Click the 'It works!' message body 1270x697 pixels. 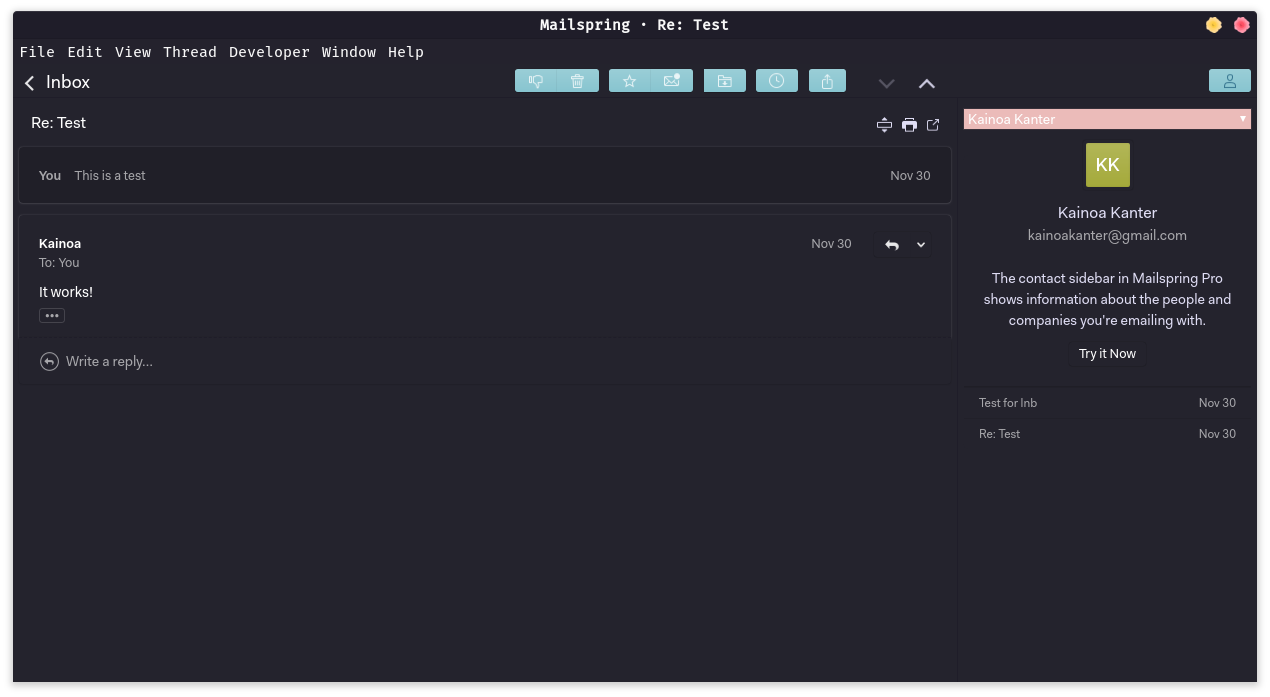tap(66, 292)
